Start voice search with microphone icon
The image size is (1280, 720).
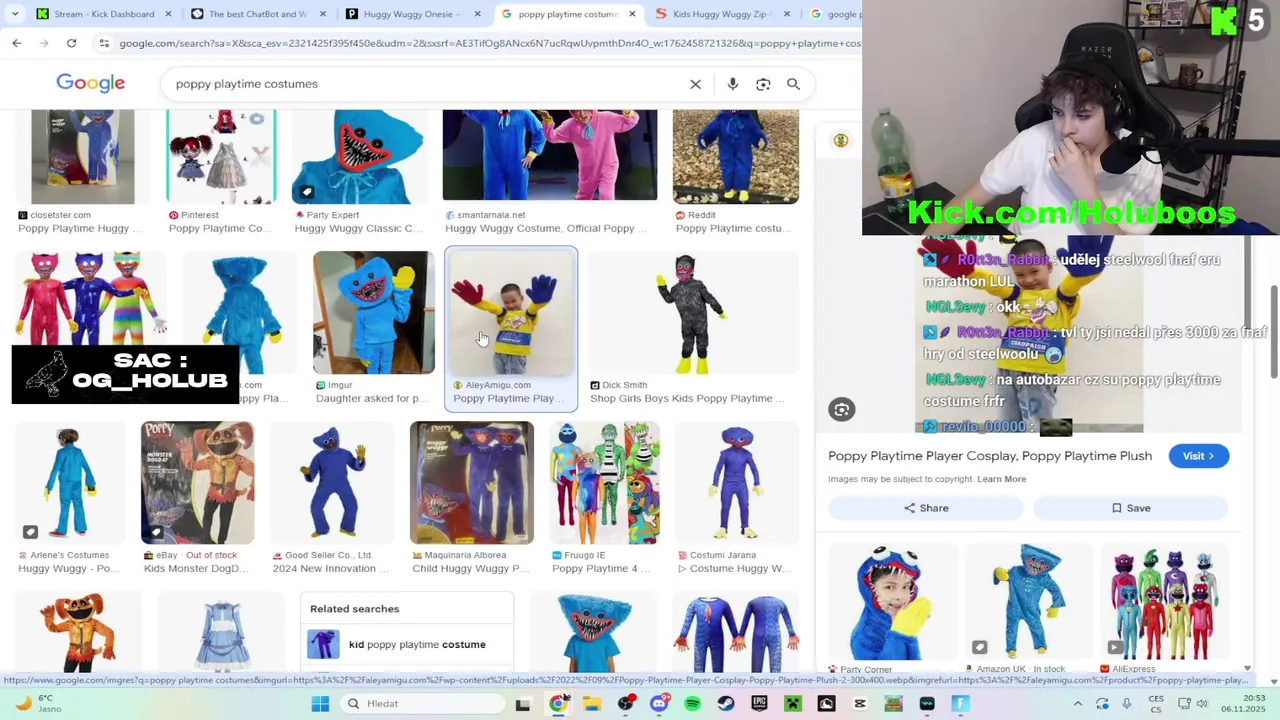(733, 84)
